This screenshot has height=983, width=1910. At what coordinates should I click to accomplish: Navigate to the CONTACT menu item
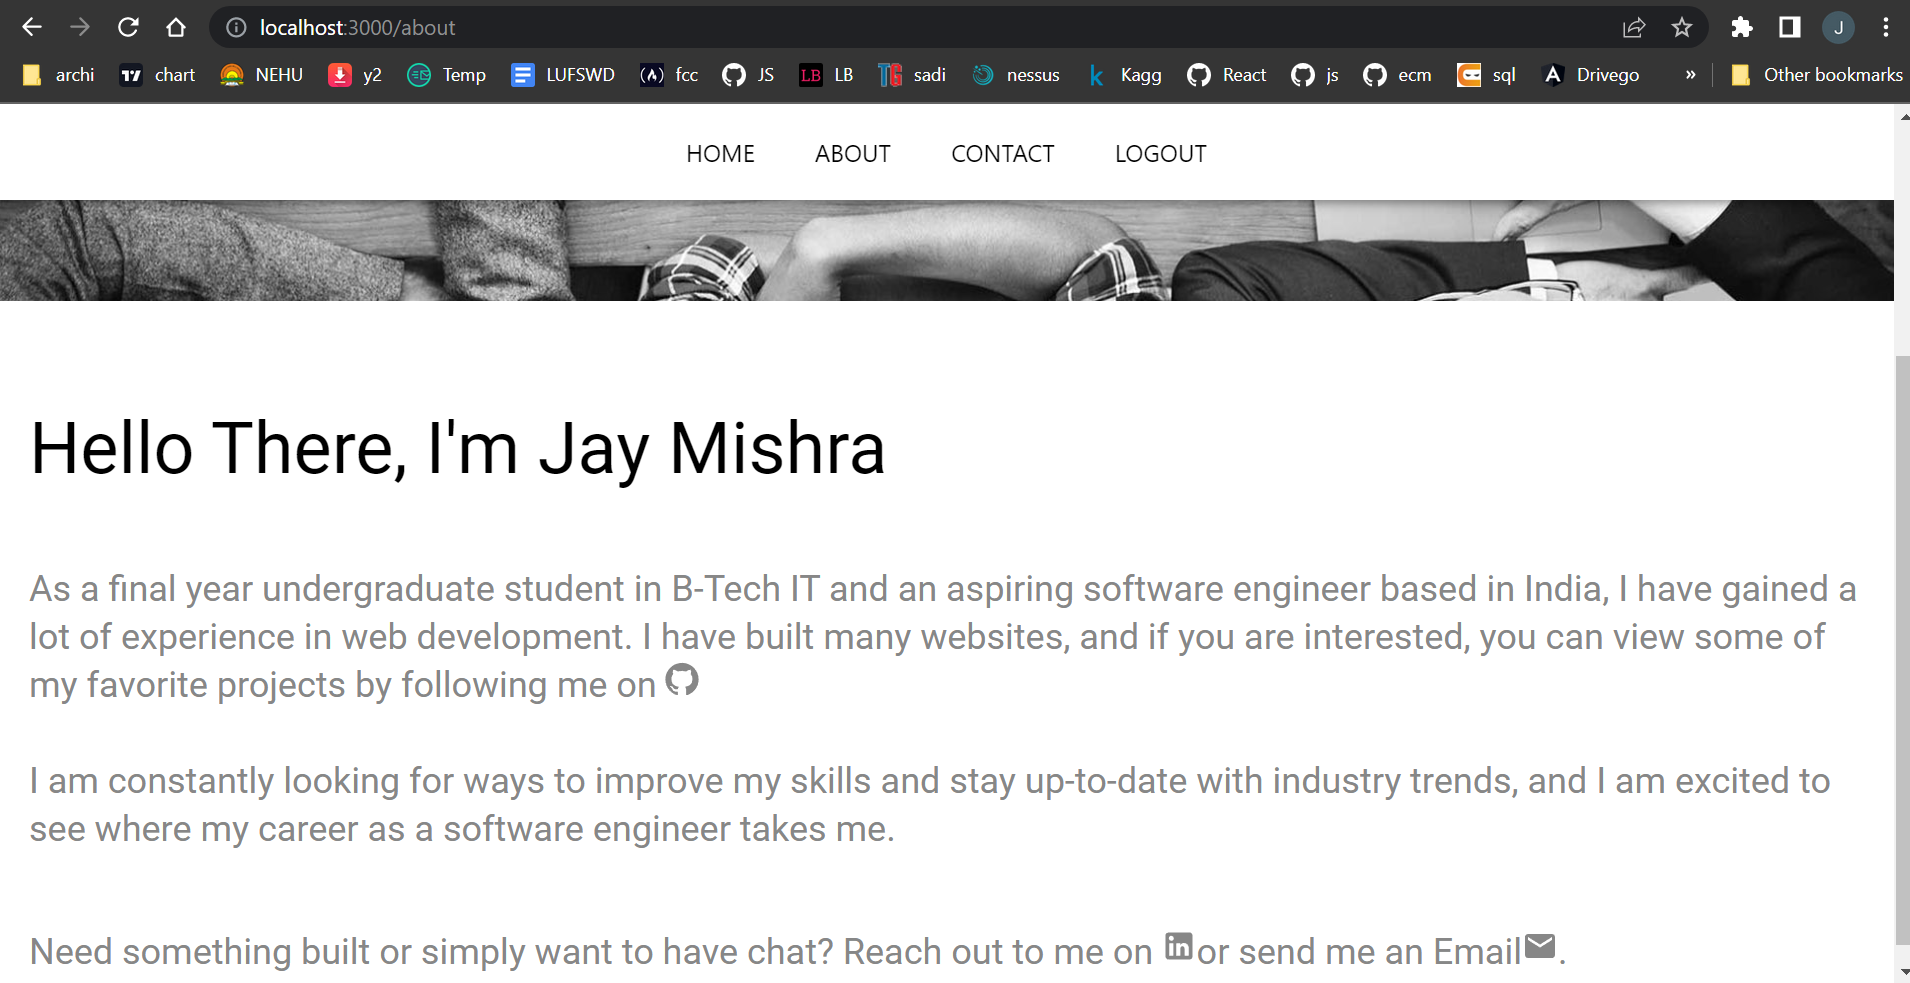click(x=1003, y=153)
